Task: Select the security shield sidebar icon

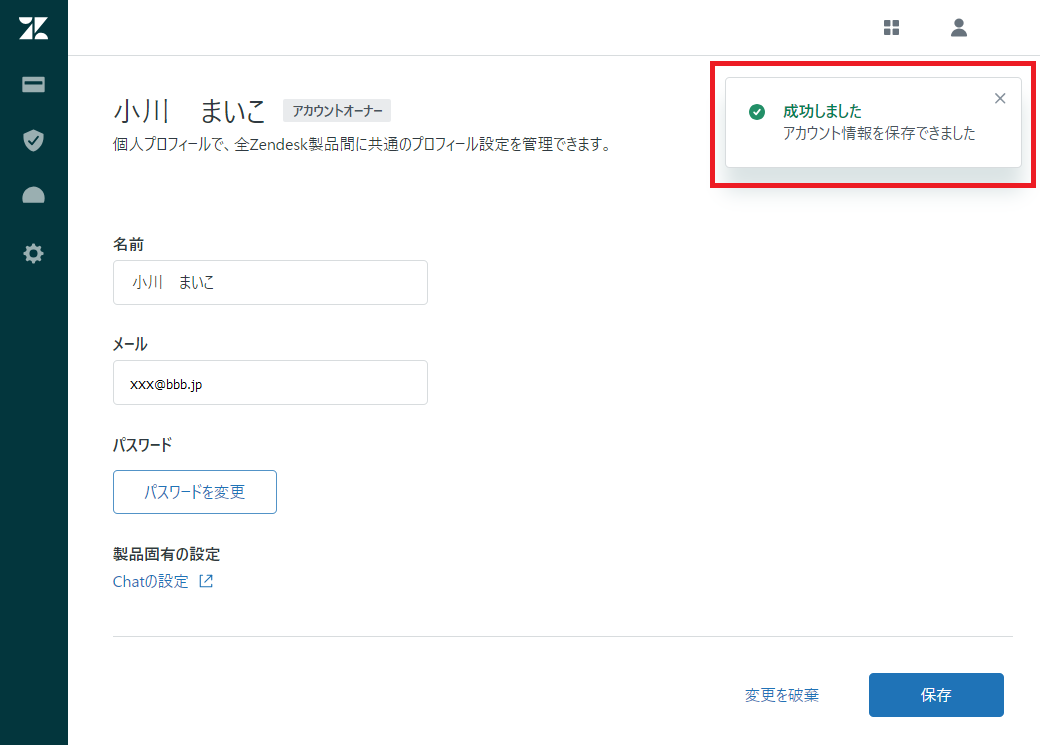Action: pos(33,140)
